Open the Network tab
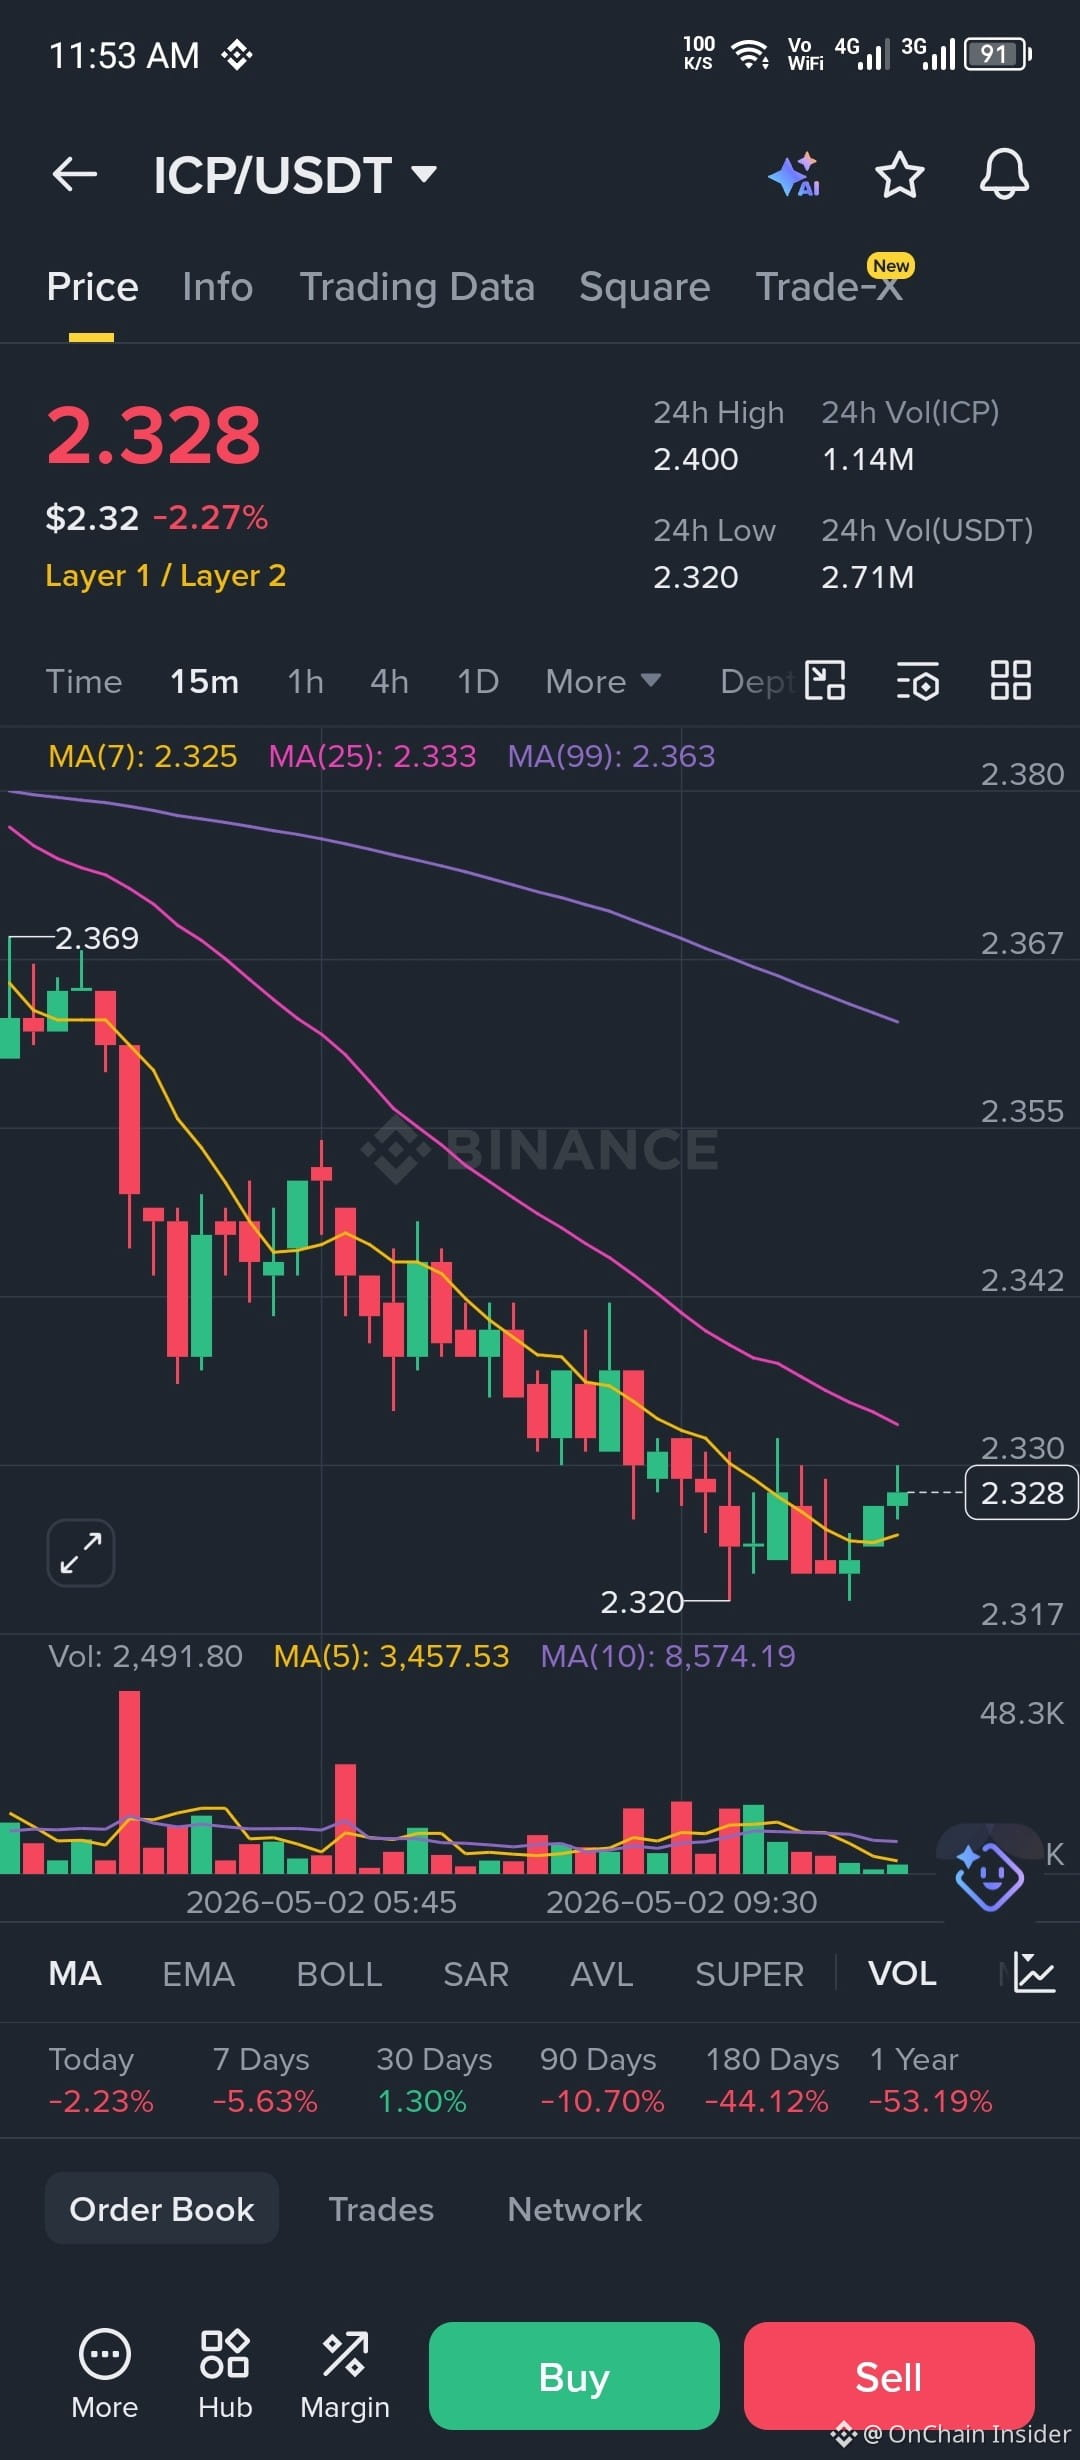The width and height of the screenshot is (1080, 2460). 574,2209
